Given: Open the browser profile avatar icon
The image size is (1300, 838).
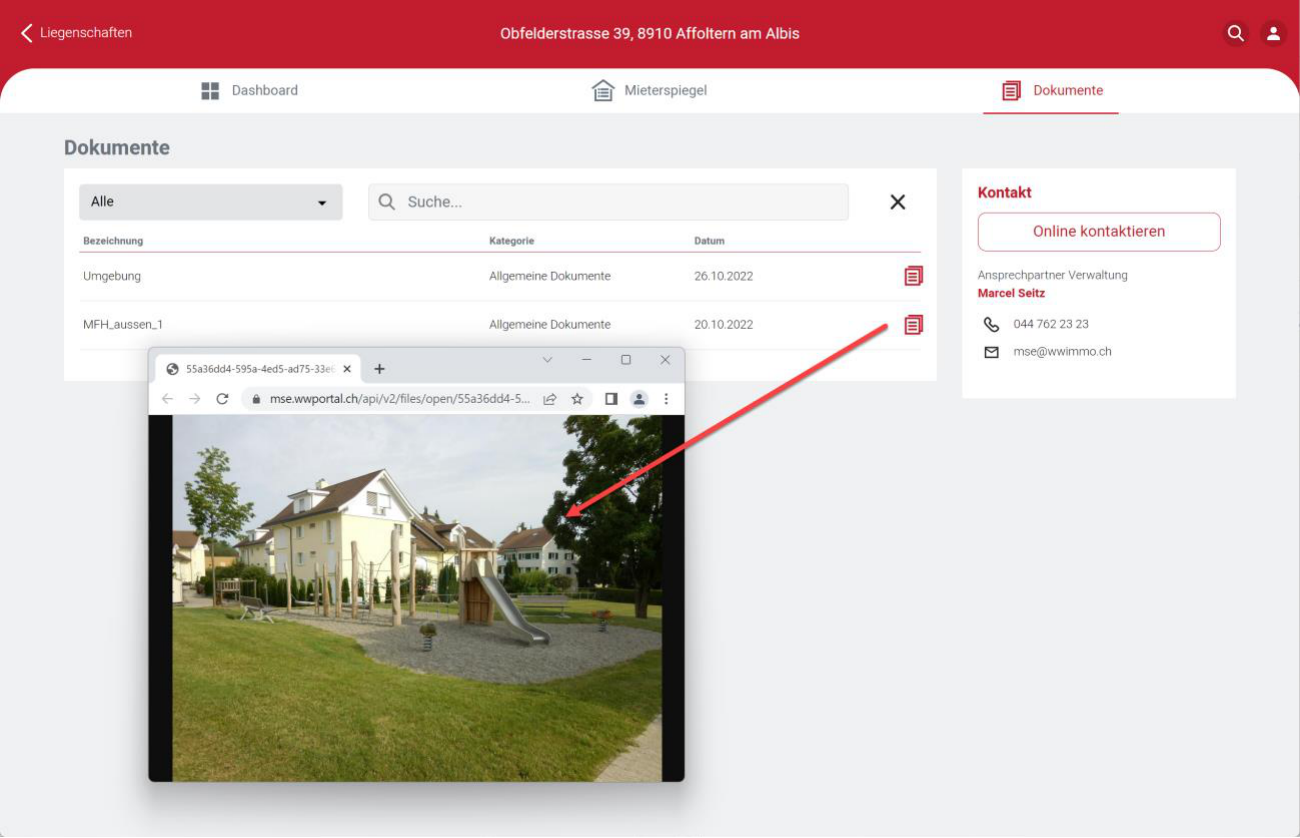Looking at the screenshot, I should pyautogui.click(x=639, y=399).
